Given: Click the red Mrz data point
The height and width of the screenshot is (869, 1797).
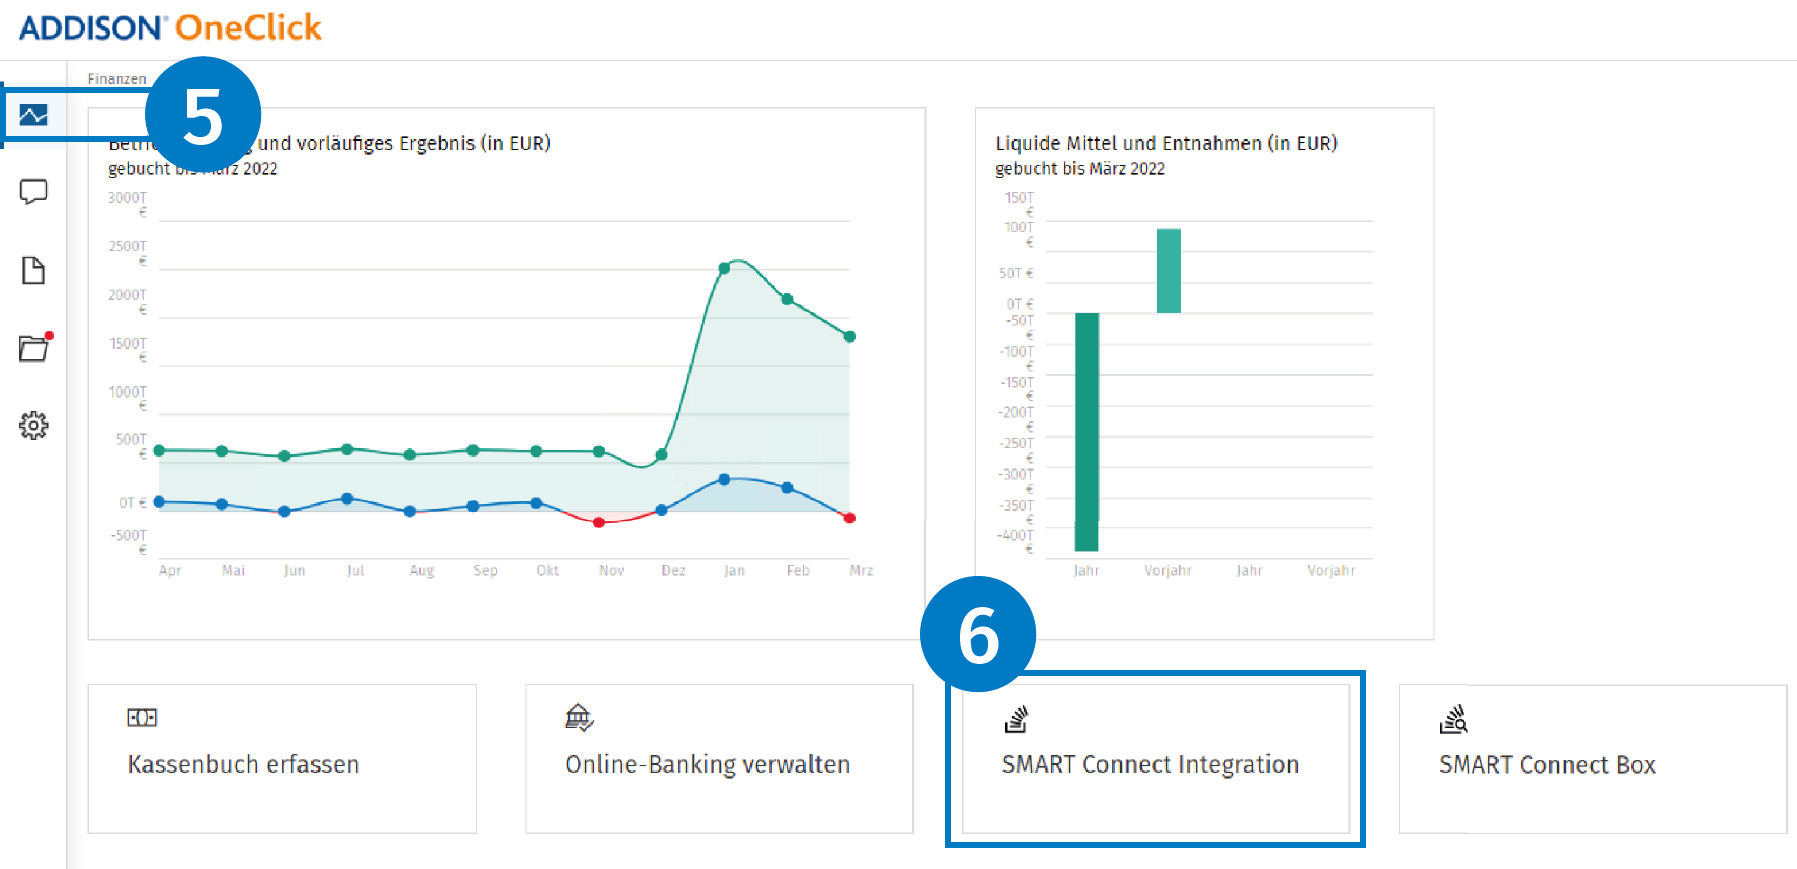Looking at the screenshot, I should point(850,518).
